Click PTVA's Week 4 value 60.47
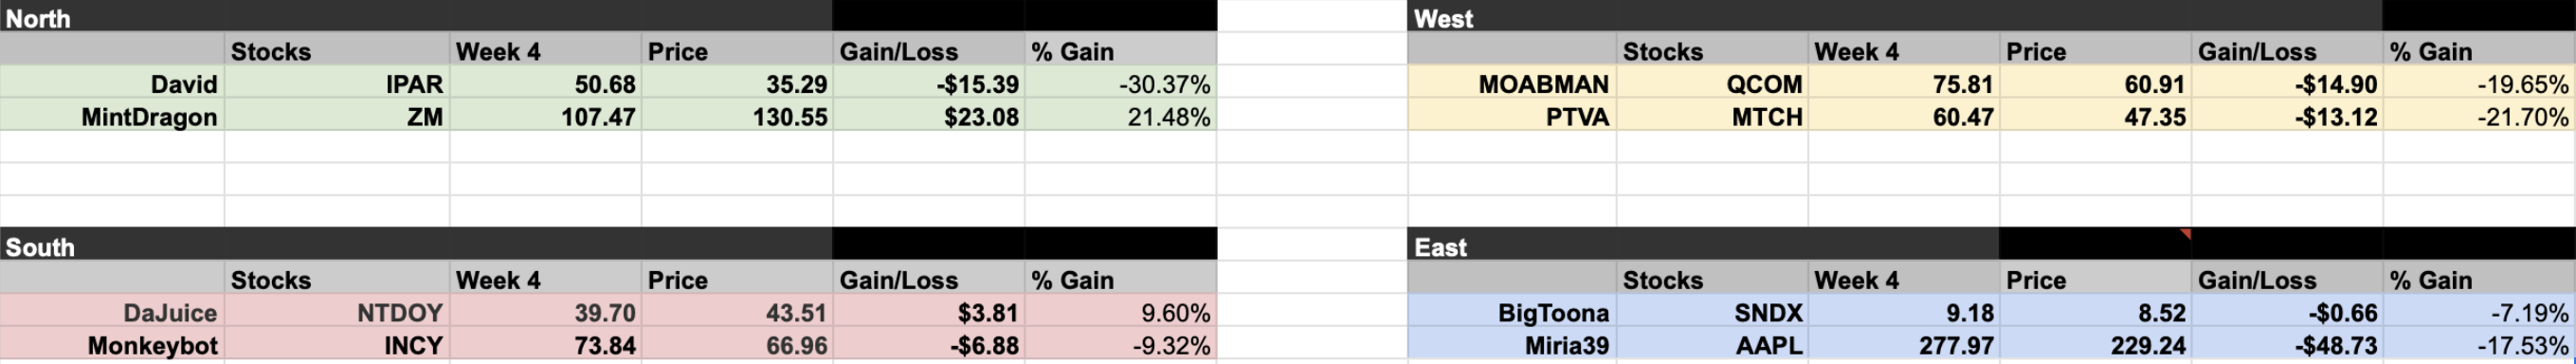 coord(1904,116)
